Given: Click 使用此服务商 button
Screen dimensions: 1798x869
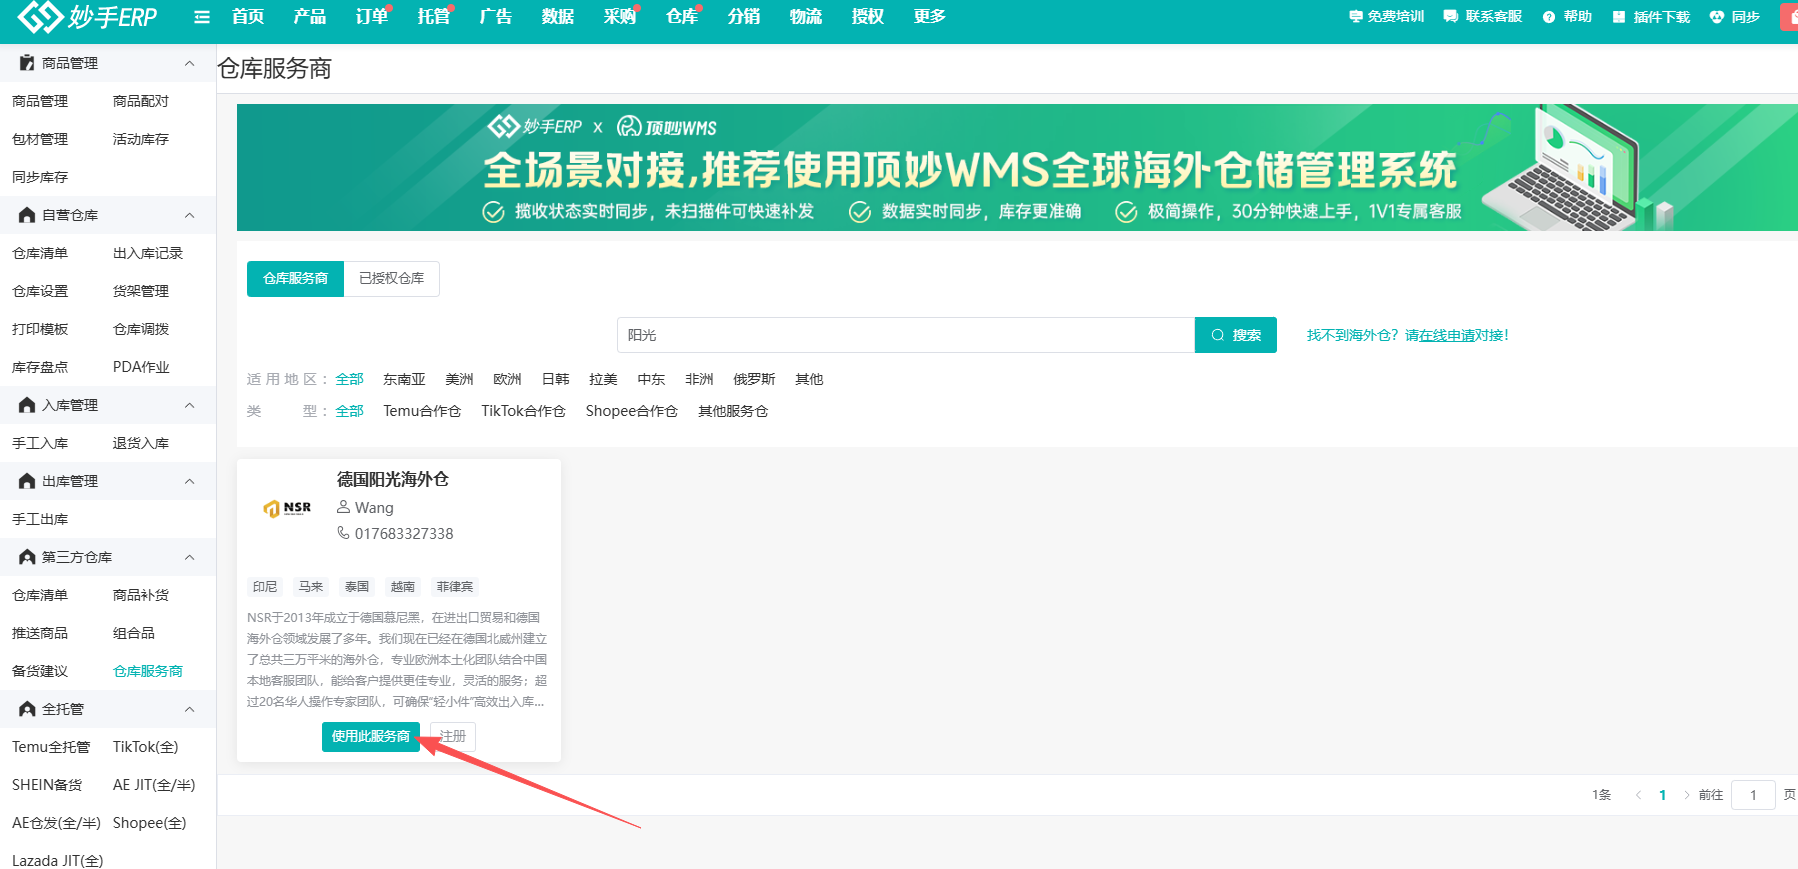Looking at the screenshot, I should point(371,737).
